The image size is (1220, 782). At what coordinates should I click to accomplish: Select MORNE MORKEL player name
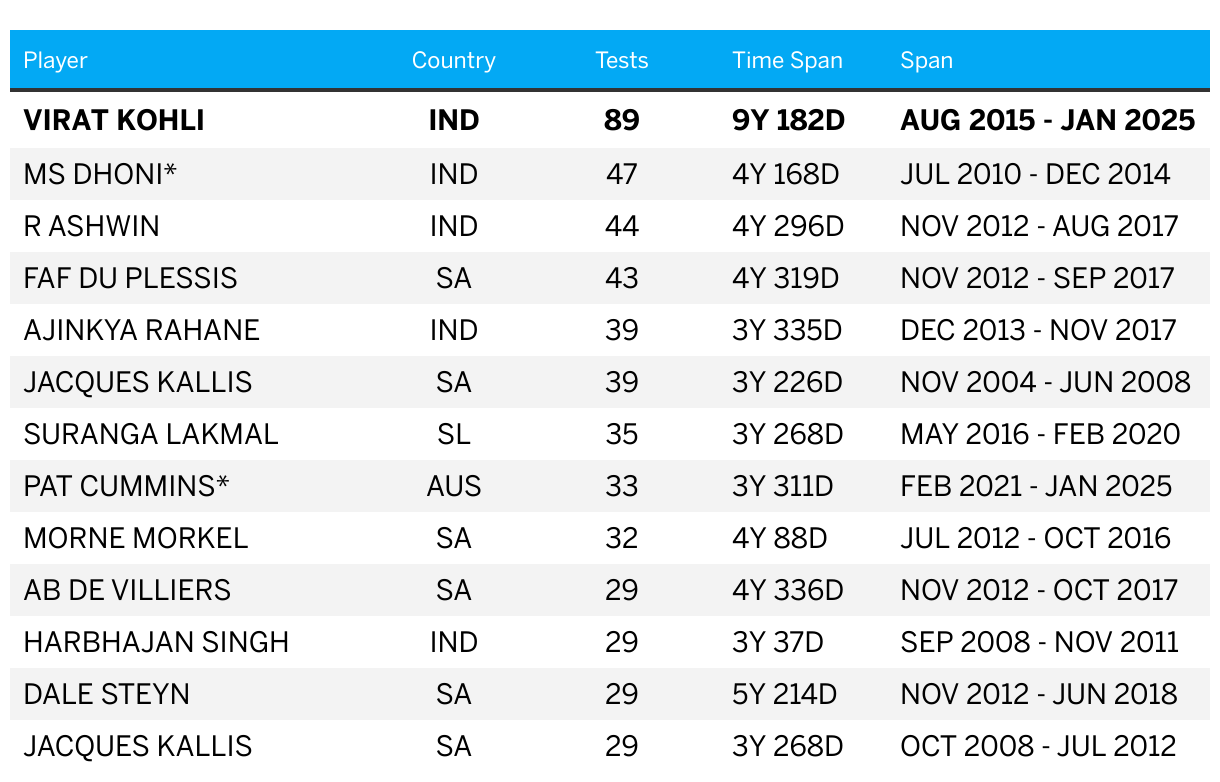coord(136,538)
